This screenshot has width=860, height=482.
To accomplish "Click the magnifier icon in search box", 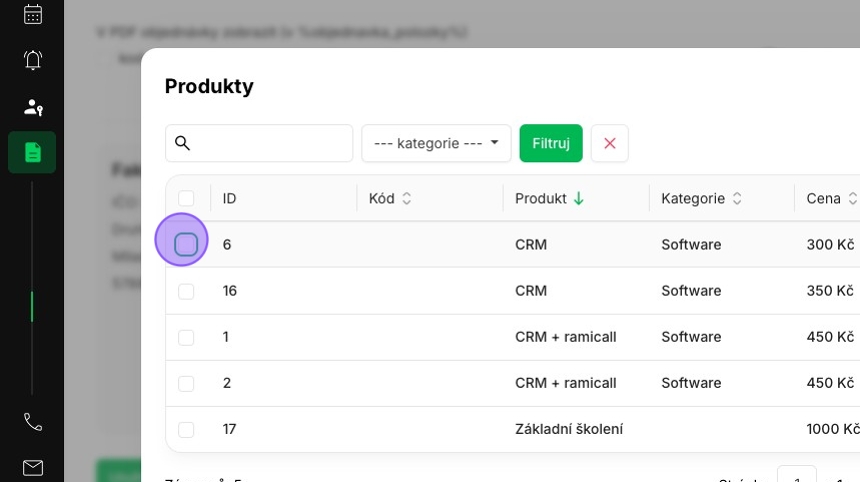I will coord(182,143).
